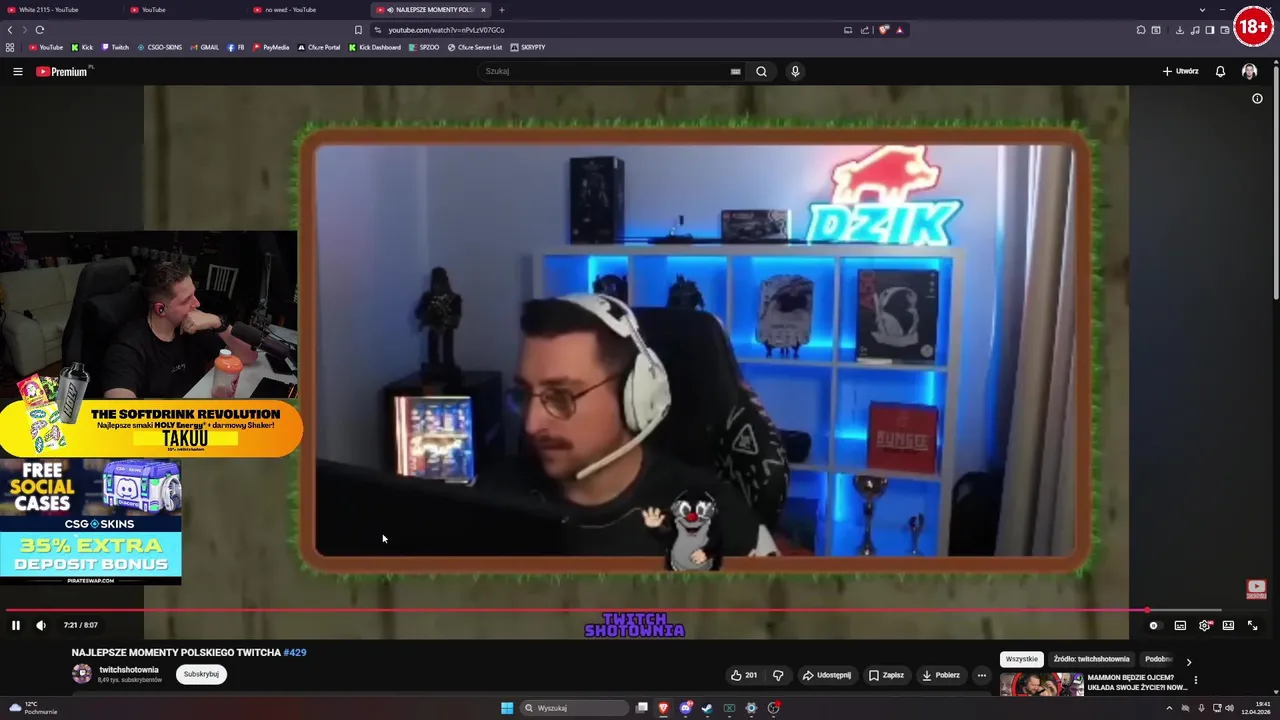The image size is (1280, 720).
Task: Open options menu for MAMMON video
Action: pos(1195,680)
